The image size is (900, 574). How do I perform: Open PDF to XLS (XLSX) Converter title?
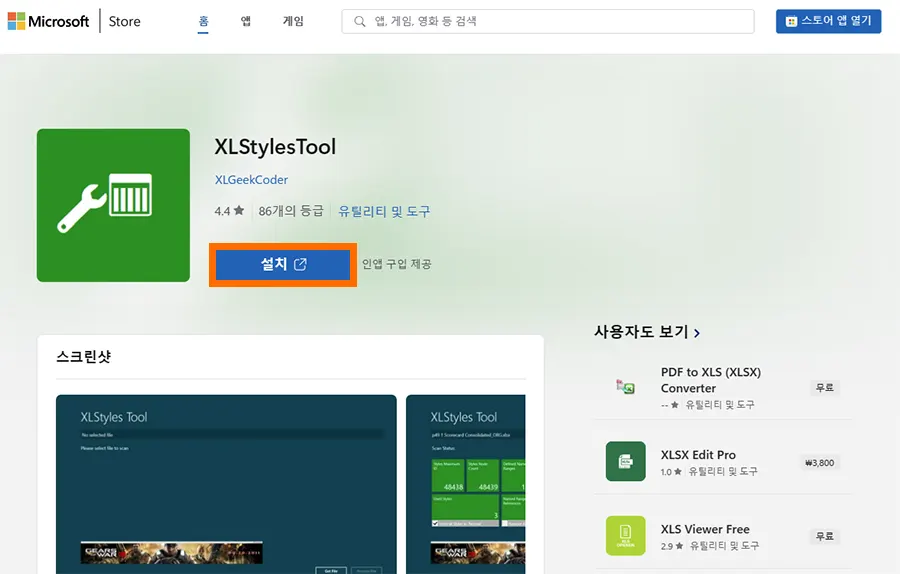(x=711, y=380)
